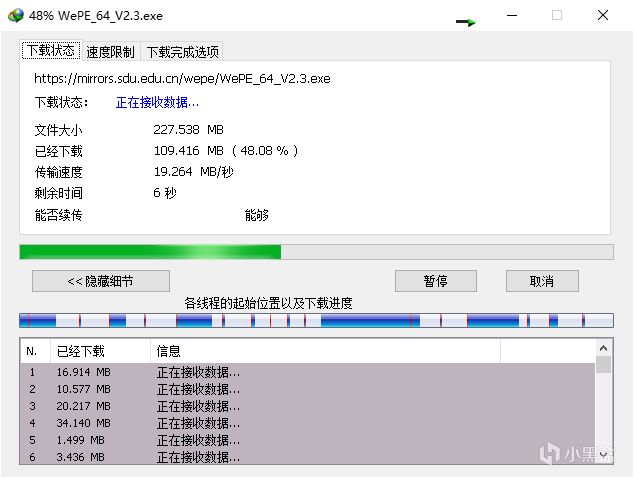The width and height of the screenshot is (634, 478).
Task: Click the 已经下载 column header in thread list
Action: pos(100,351)
